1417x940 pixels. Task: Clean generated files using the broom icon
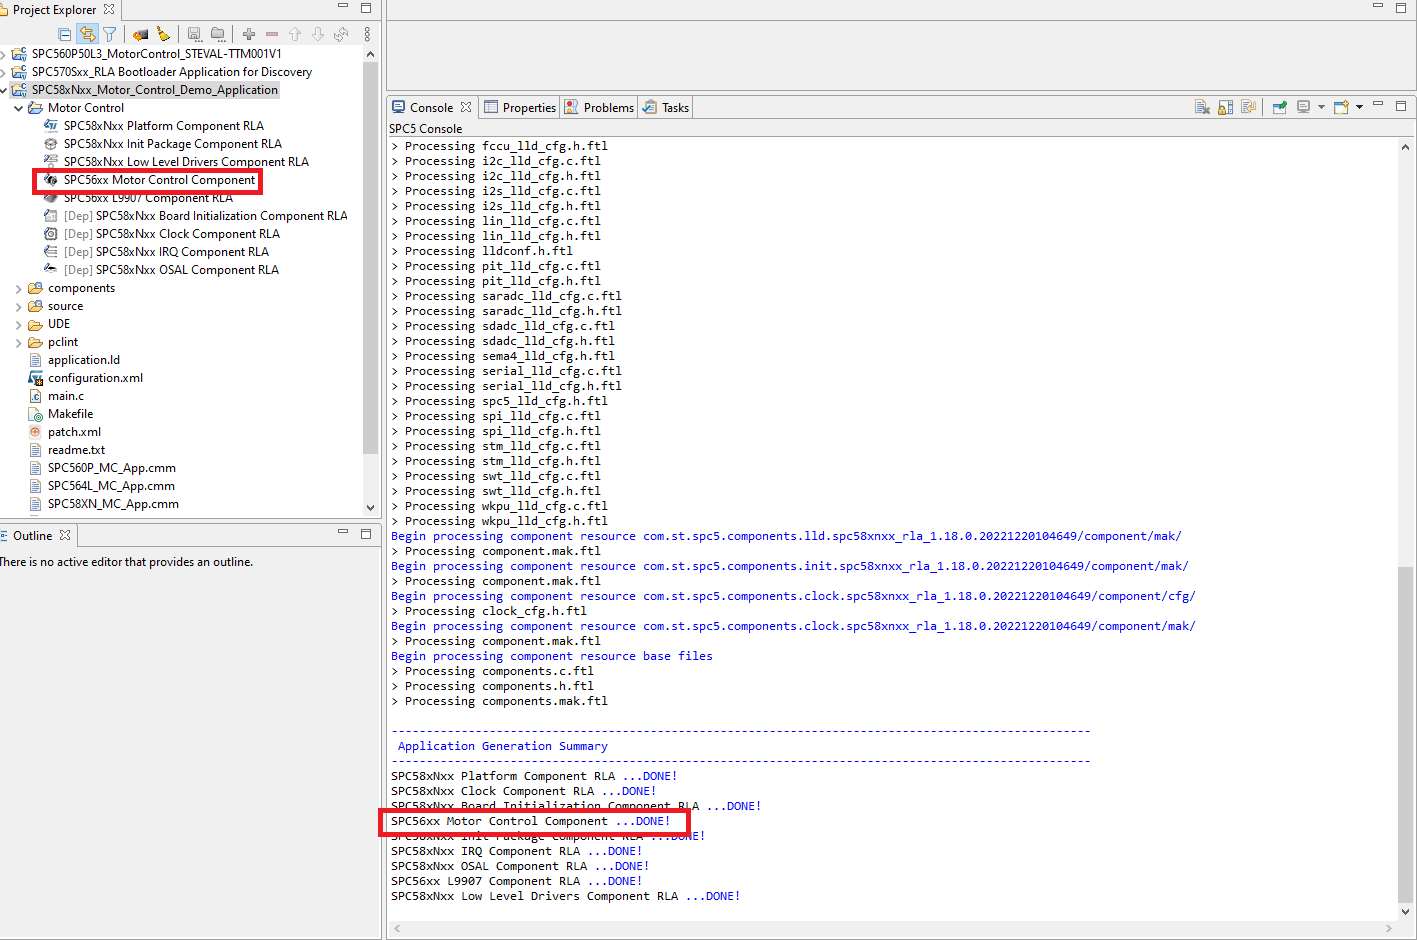pos(163,33)
